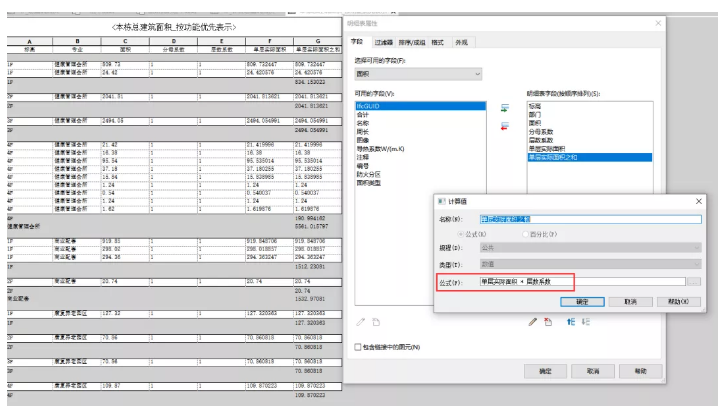This screenshot has height=411, width=727.
Task: Click the 名称(N) input field
Action: tap(590, 219)
